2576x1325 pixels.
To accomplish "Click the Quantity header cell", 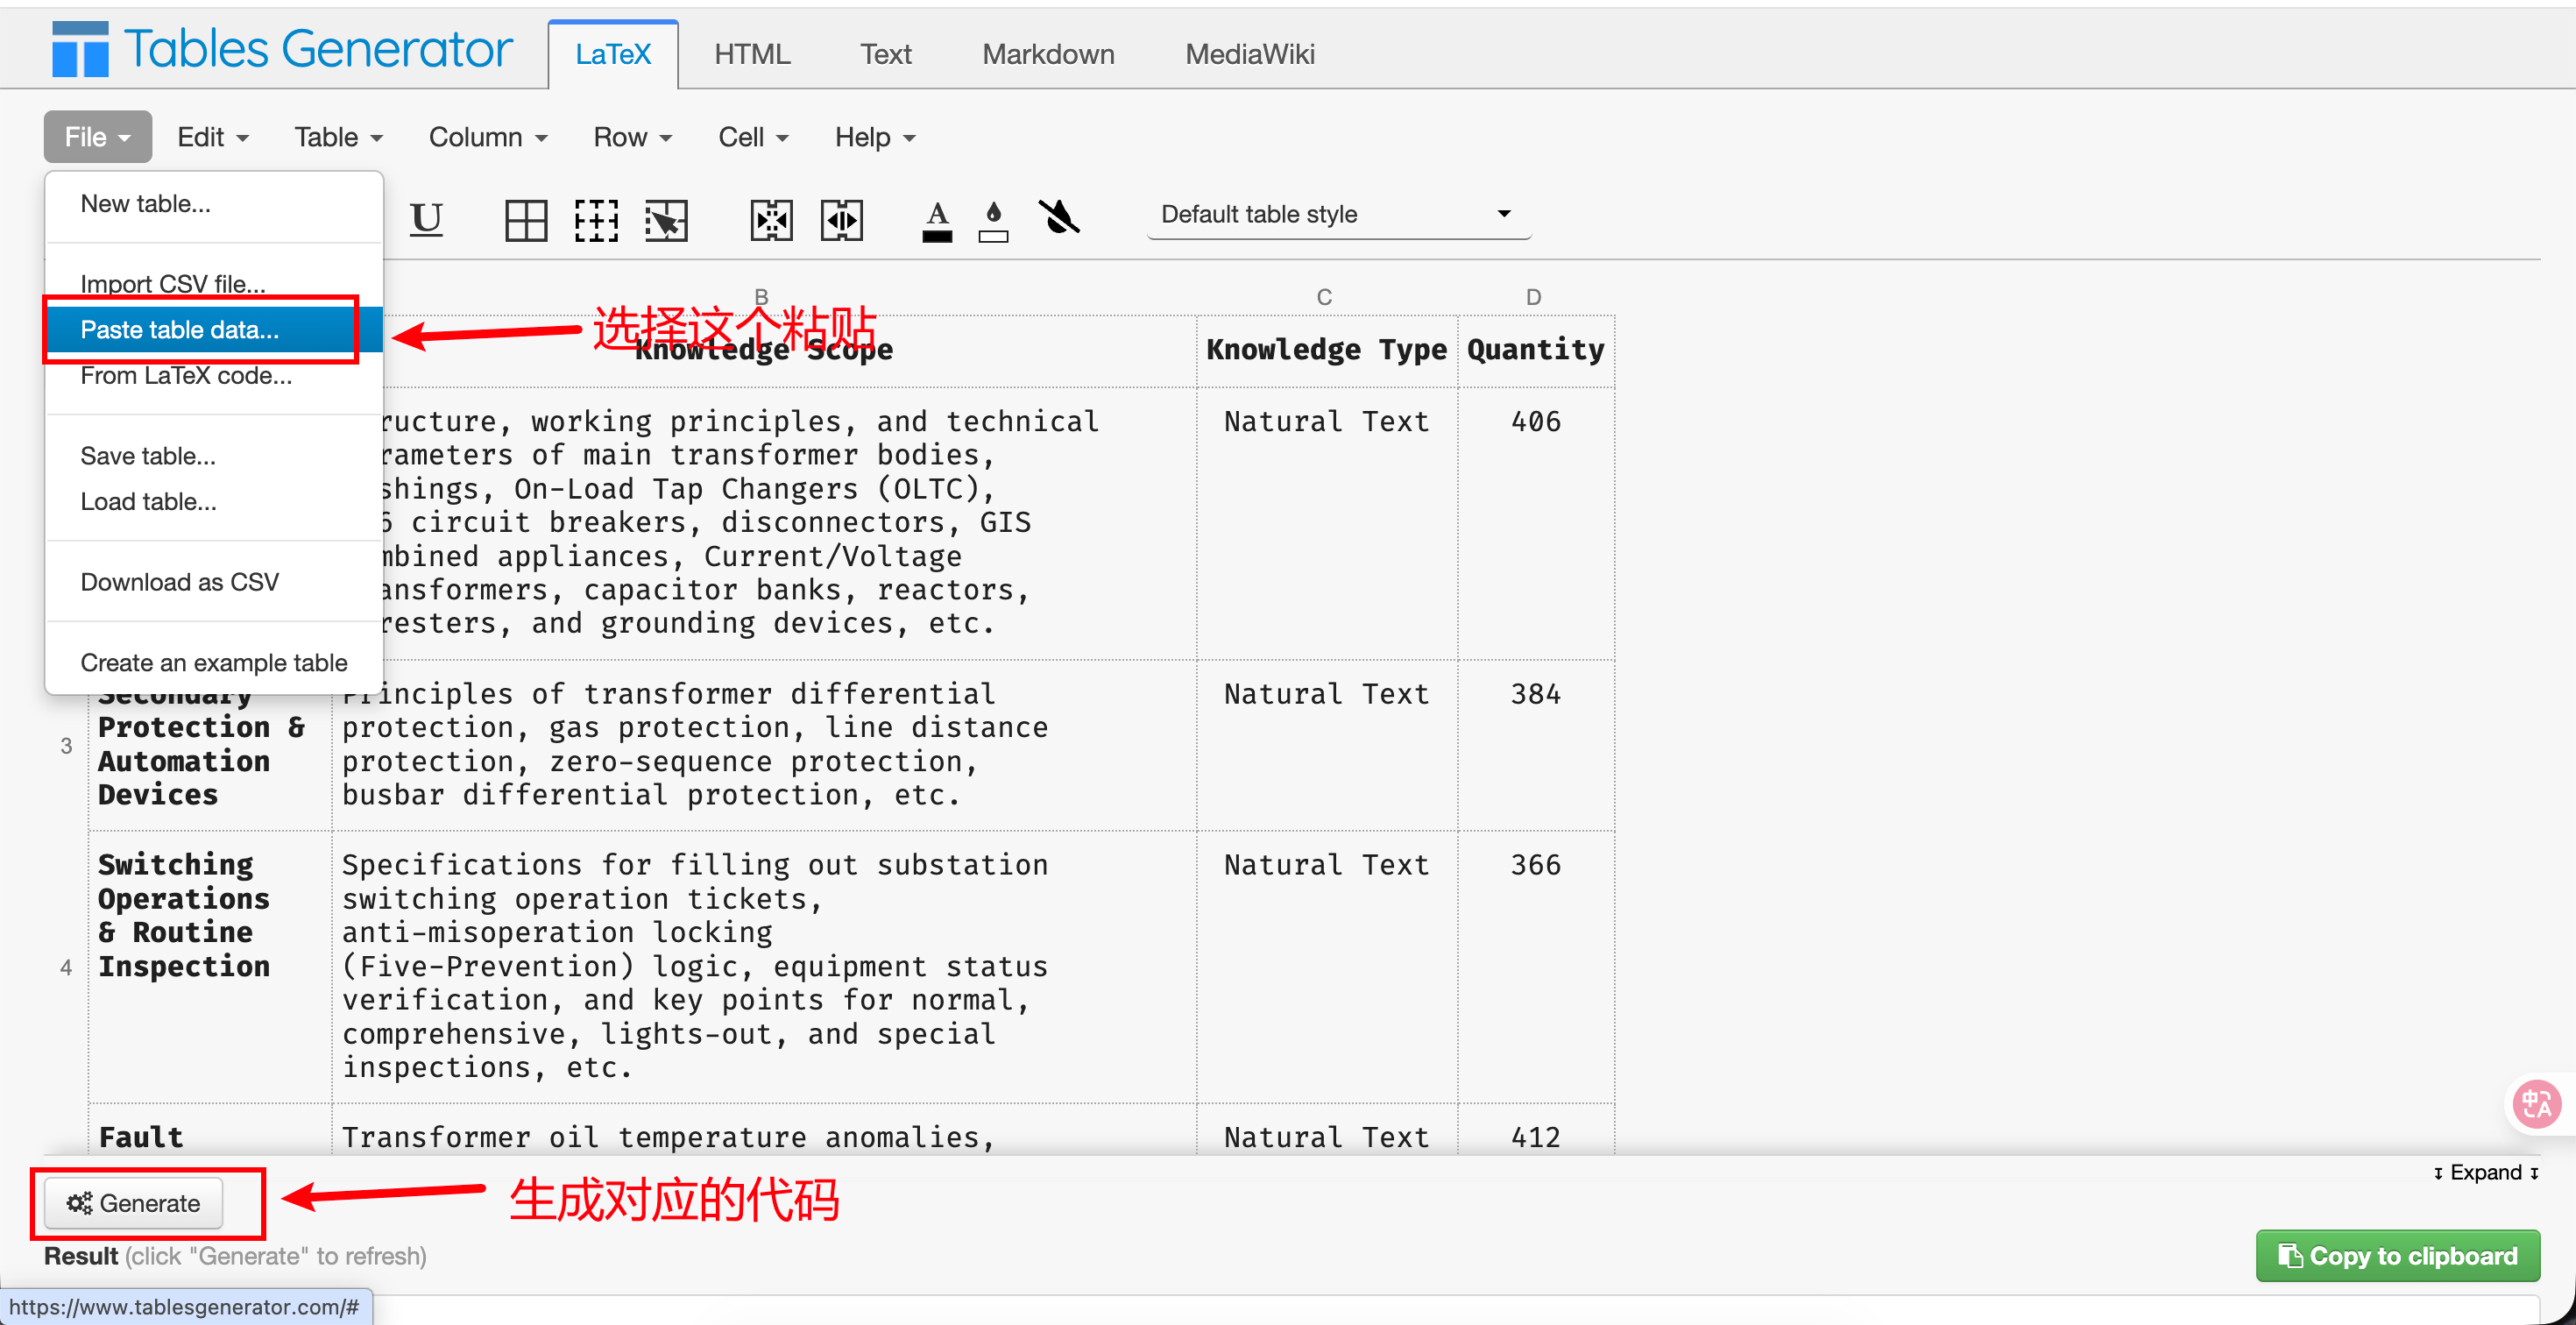I will coord(1534,350).
